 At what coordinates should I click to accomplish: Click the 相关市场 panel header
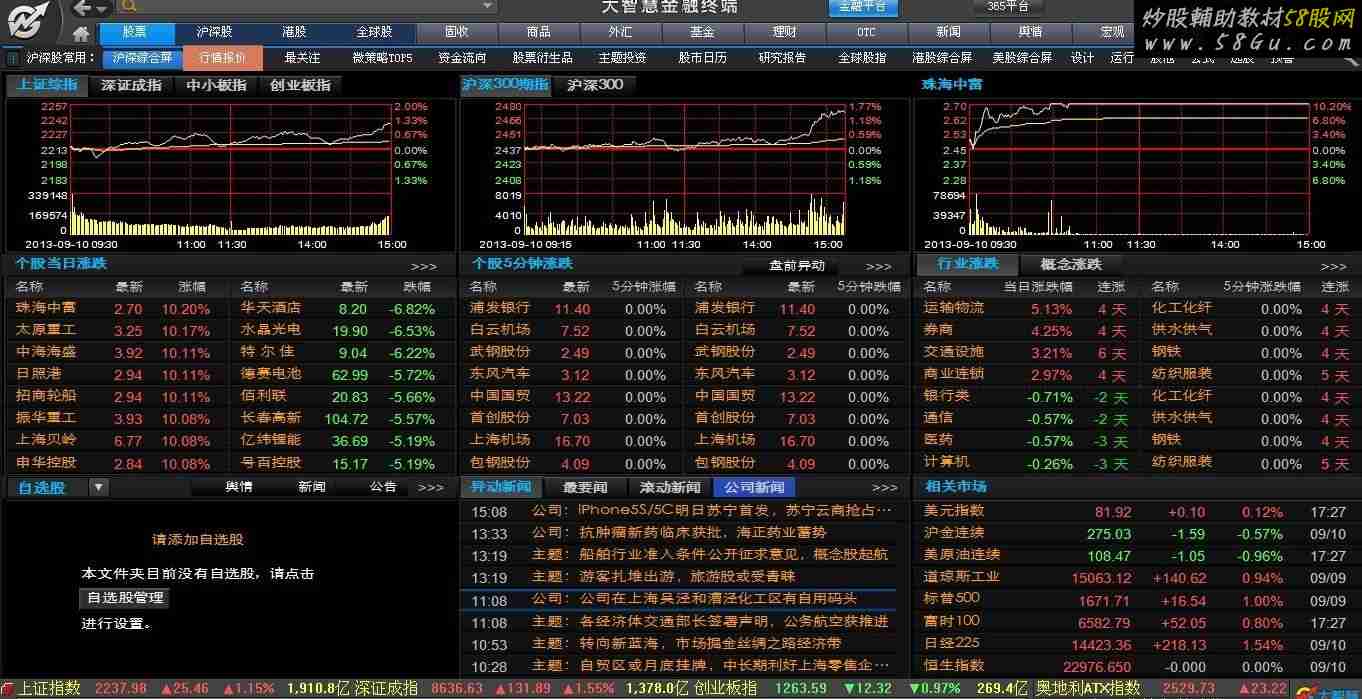(956, 487)
